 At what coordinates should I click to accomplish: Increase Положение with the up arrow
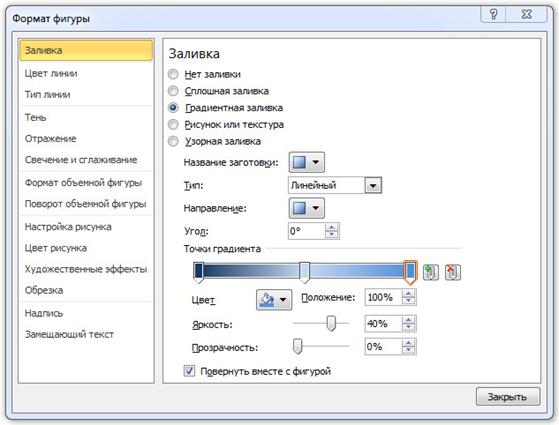[x=409, y=293]
